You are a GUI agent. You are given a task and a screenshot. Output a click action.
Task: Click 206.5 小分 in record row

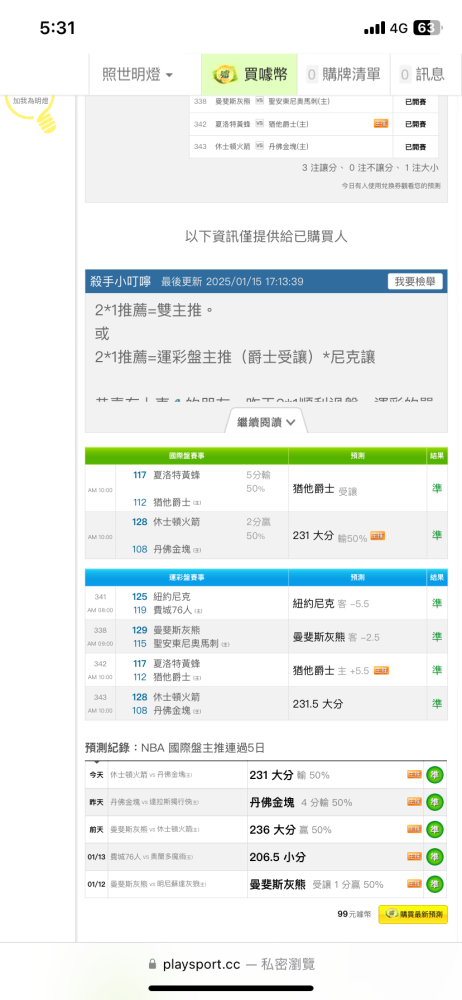(x=279, y=857)
